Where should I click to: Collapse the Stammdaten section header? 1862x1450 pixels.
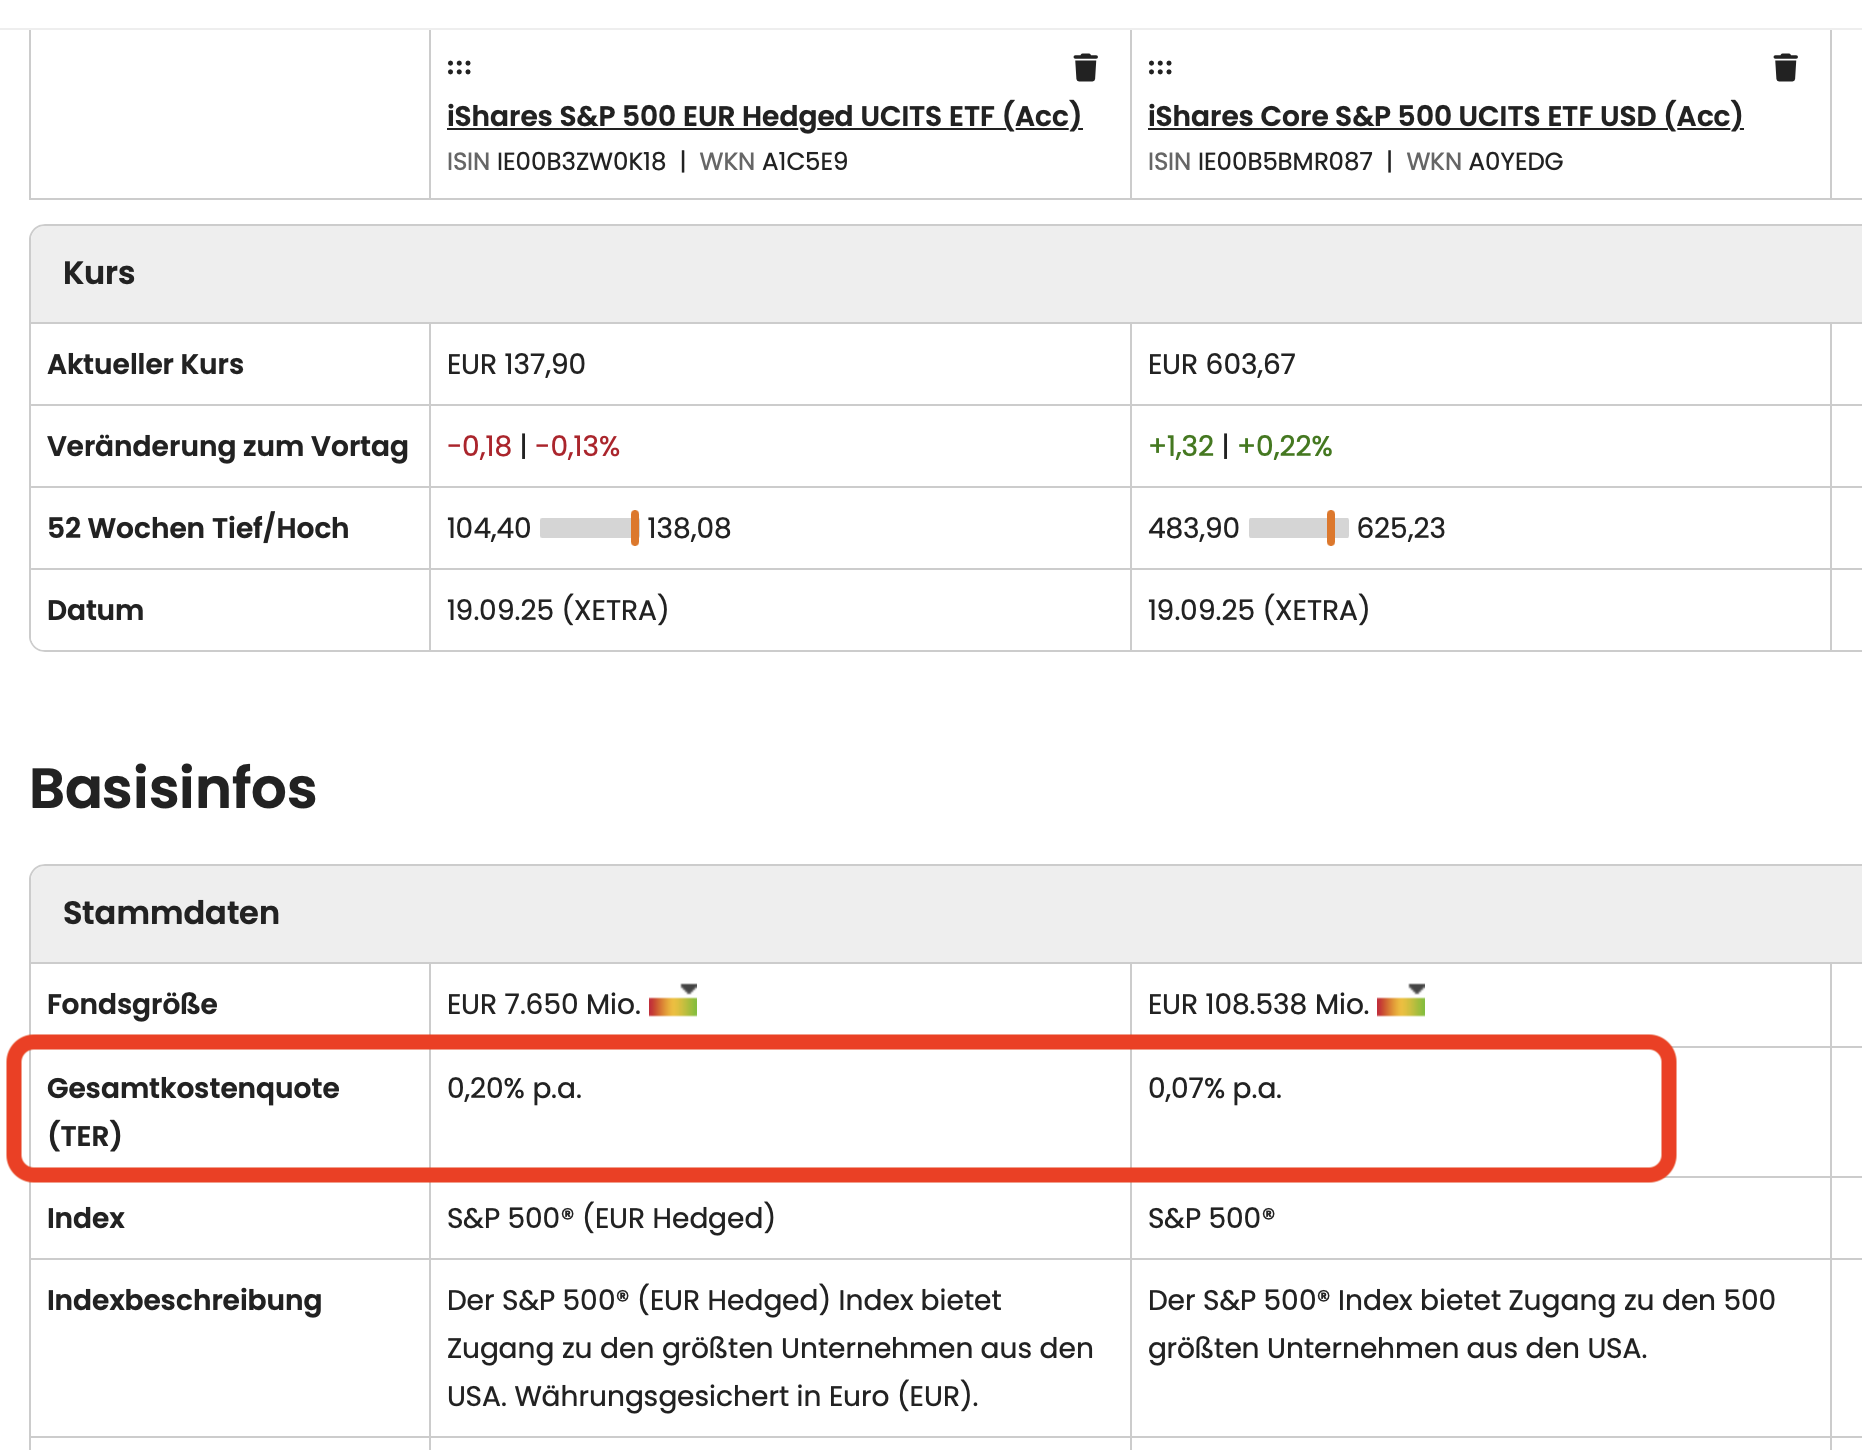171,913
